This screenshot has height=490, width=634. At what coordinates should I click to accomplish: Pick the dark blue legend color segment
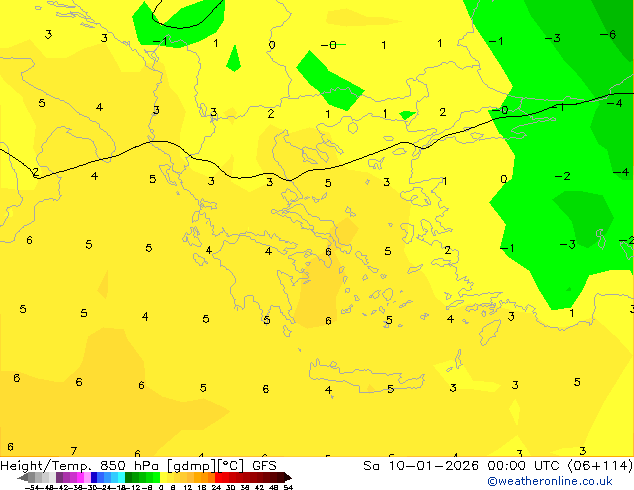point(94,478)
